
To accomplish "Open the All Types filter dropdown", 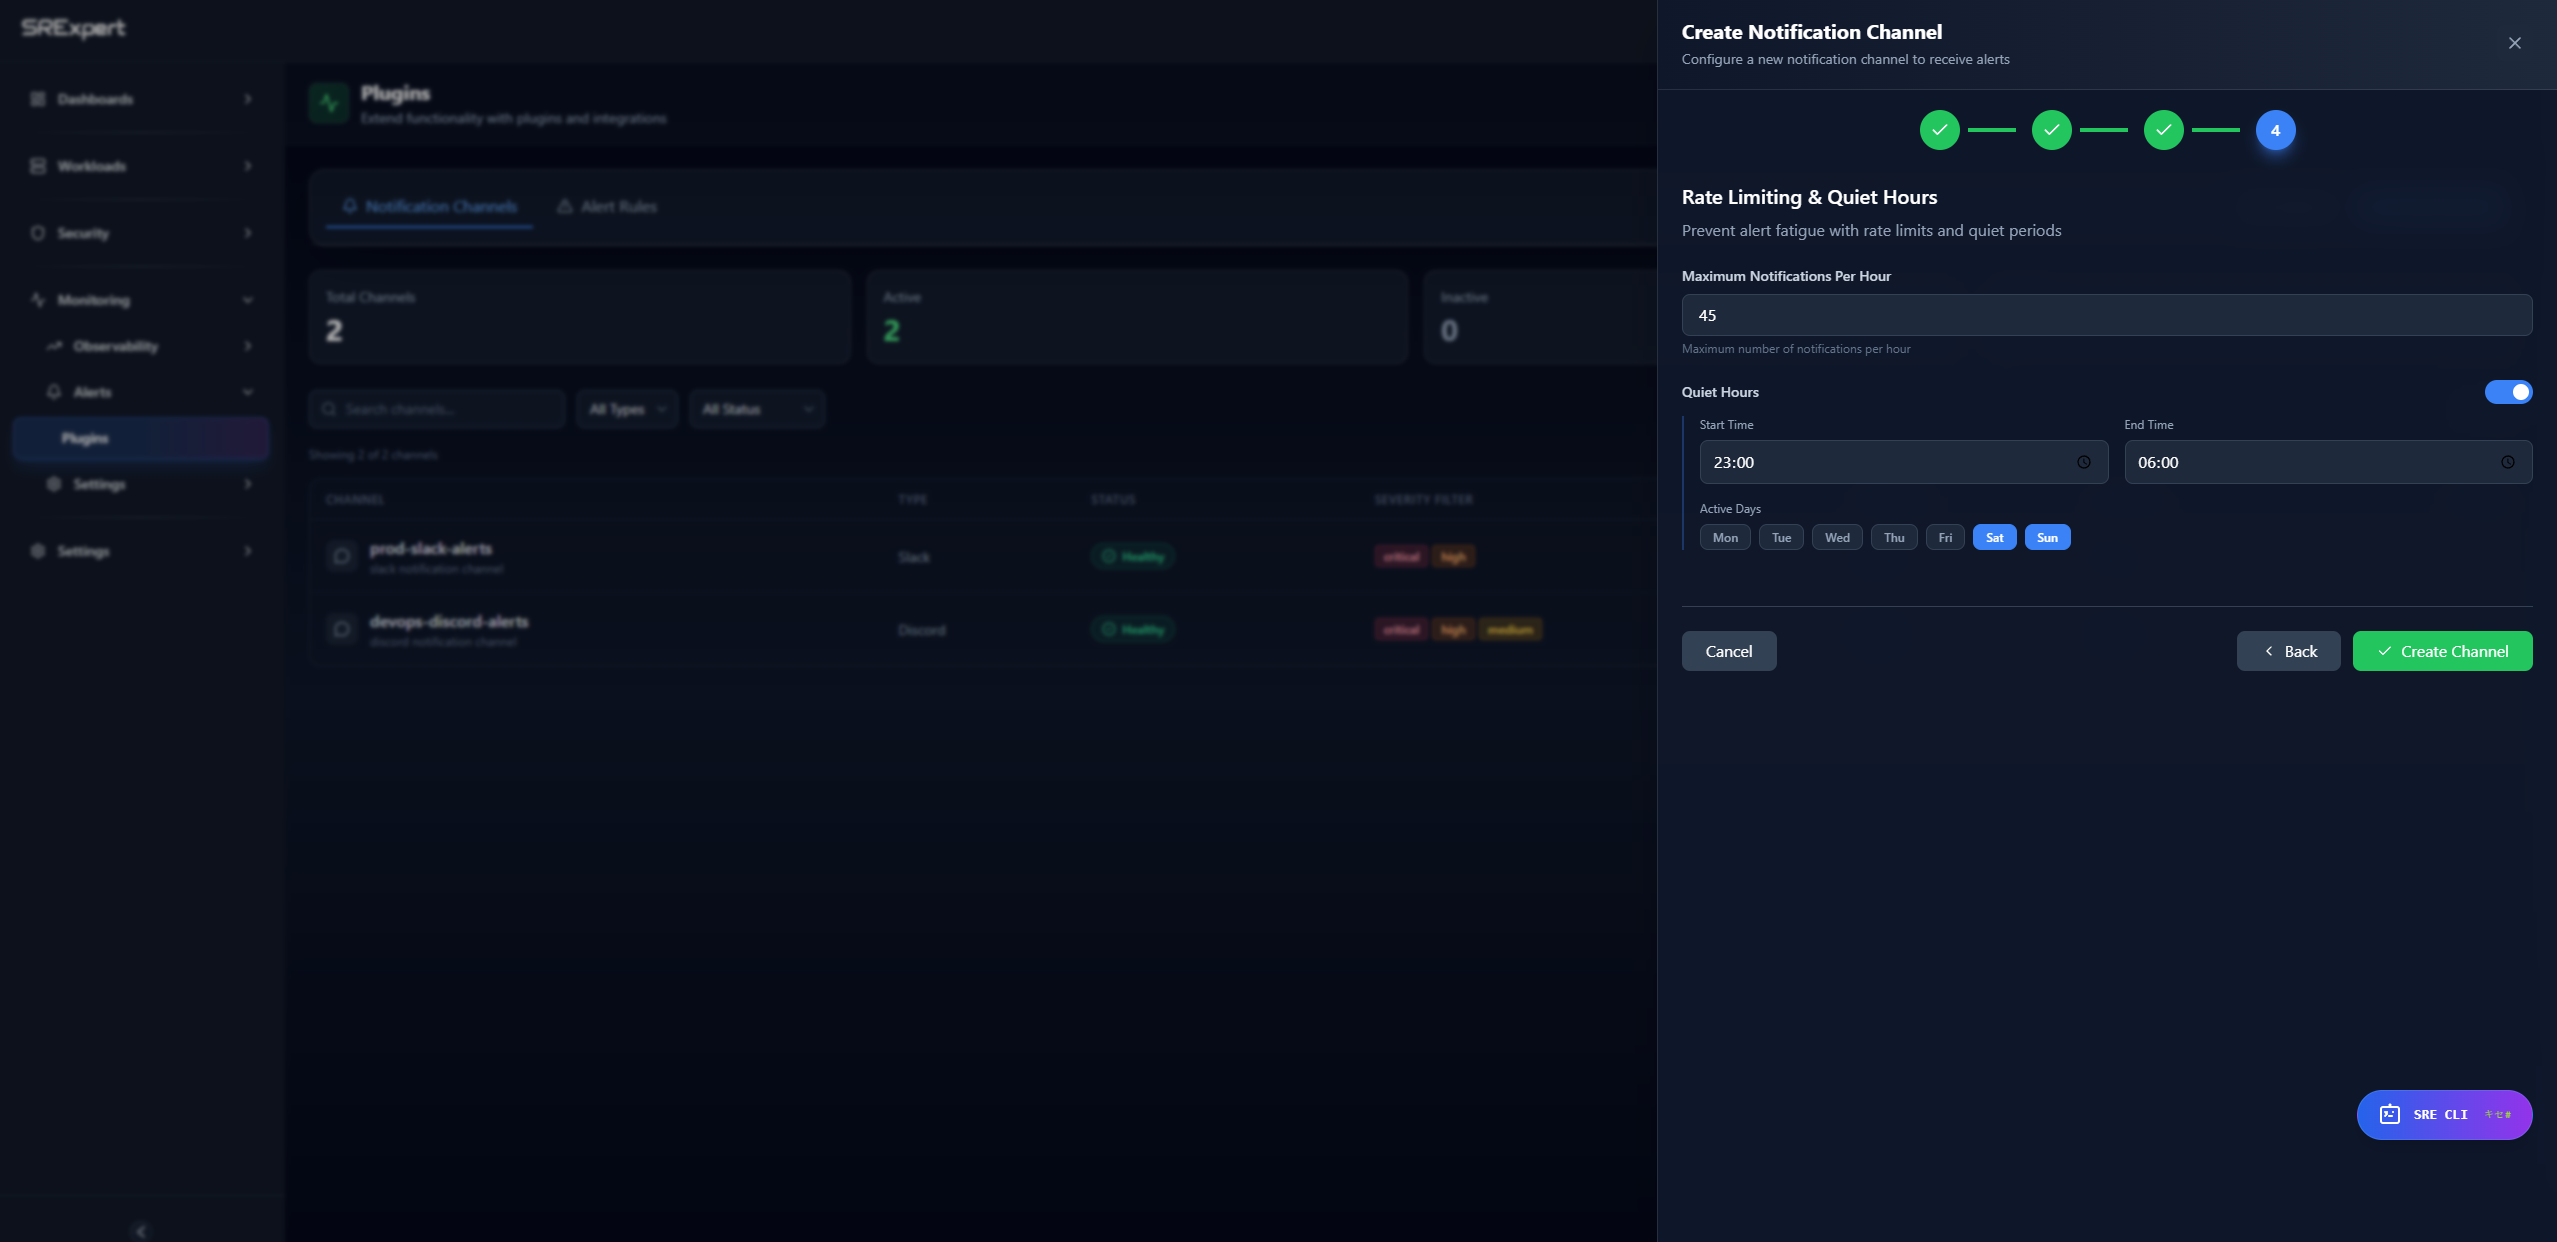I will [x=627, y=408].
